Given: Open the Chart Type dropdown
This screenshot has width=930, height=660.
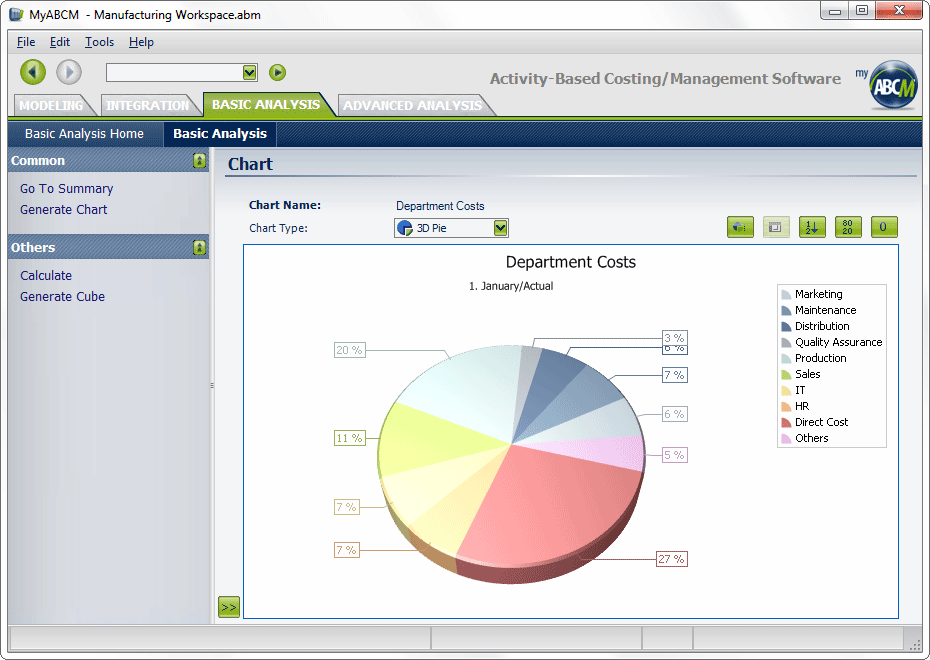Looking at the screenshot, I should (501, 228).
